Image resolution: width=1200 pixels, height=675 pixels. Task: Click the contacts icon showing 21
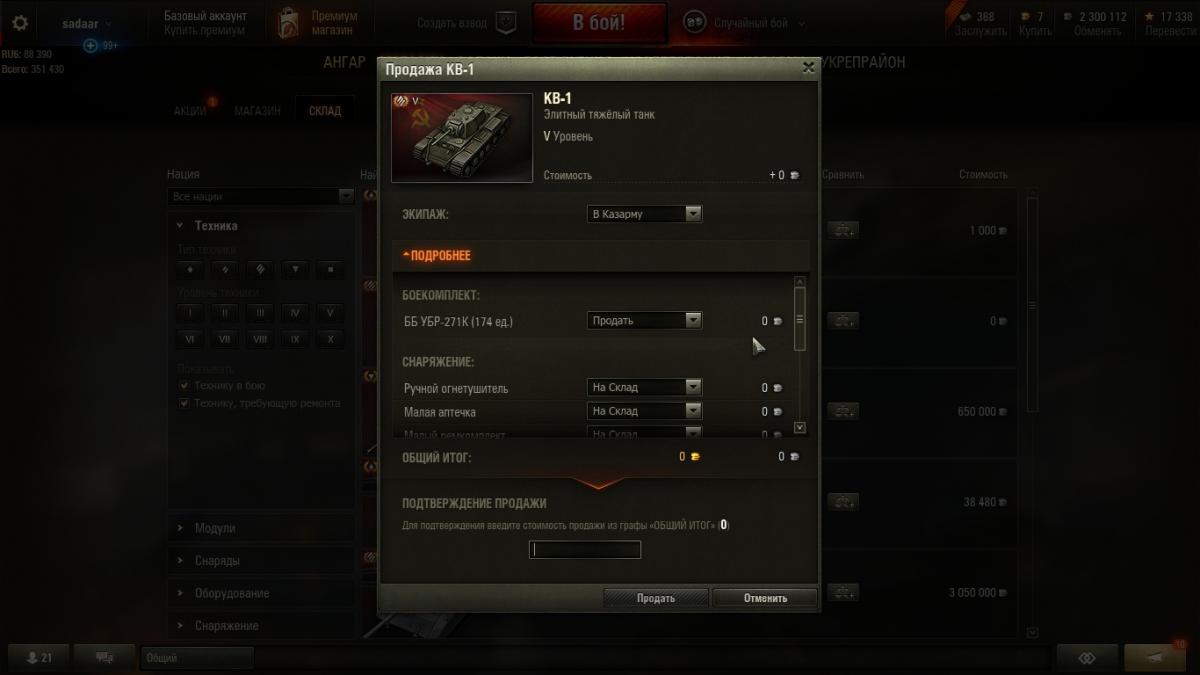pos(40,657)
